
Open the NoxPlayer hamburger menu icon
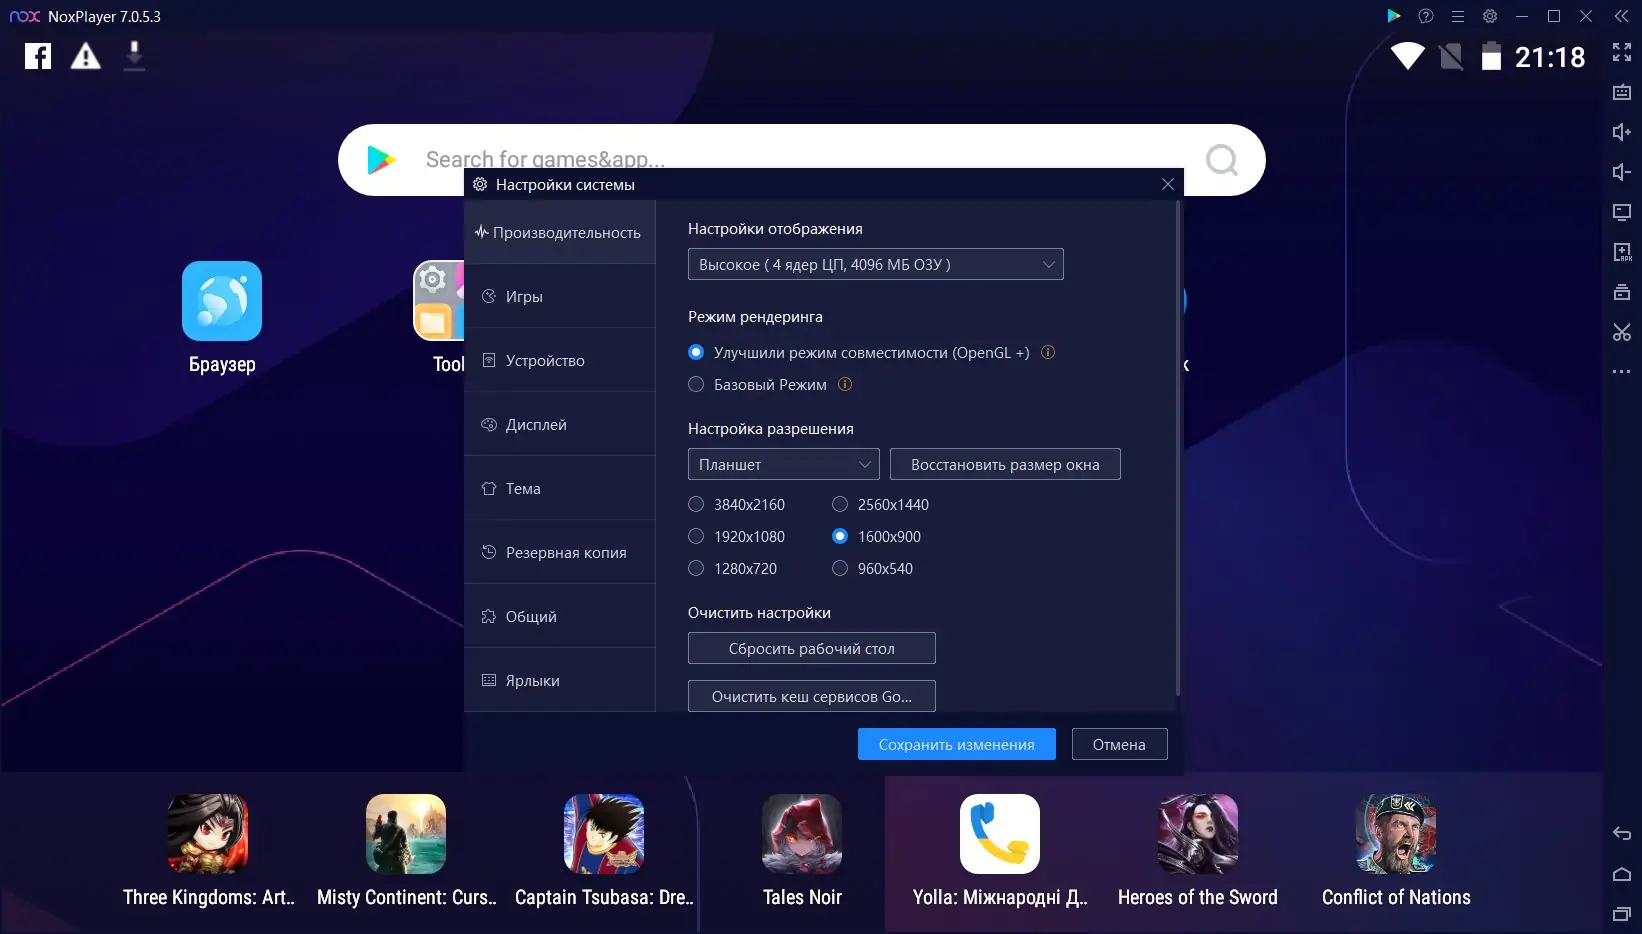pyautogui.click(x=1458, y=16)
